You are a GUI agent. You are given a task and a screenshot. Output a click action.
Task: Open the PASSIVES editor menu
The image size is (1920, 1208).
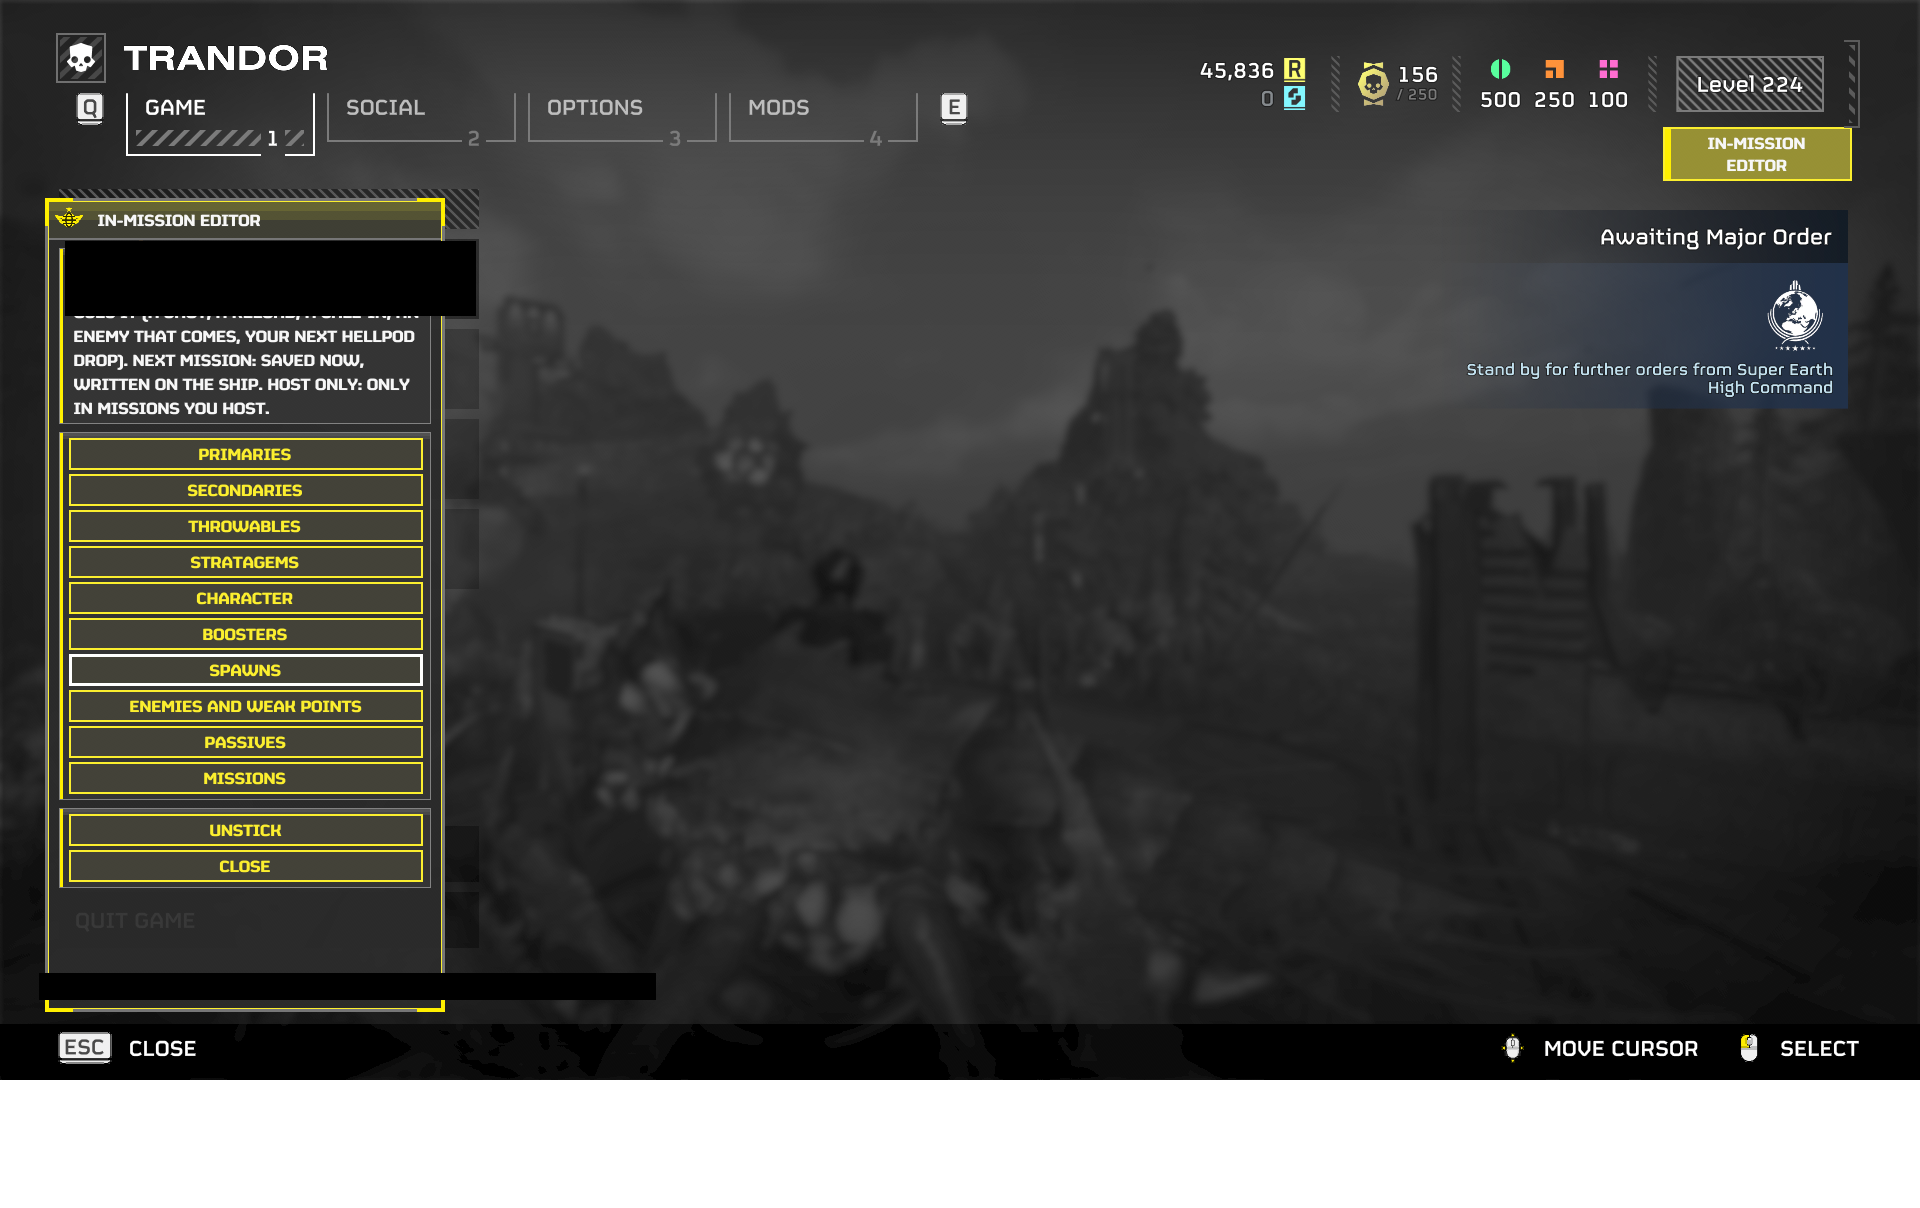[x=245, y=742]
